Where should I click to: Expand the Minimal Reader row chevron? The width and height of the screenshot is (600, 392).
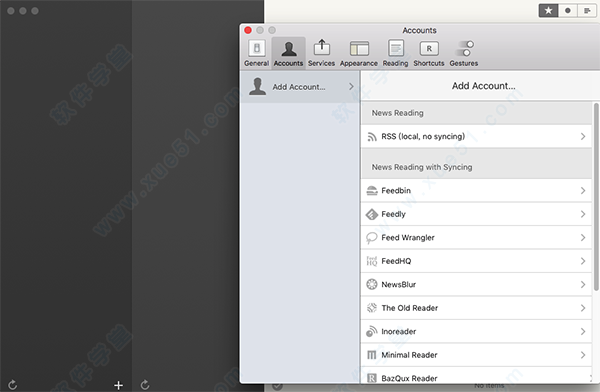[x=583, y=355]
